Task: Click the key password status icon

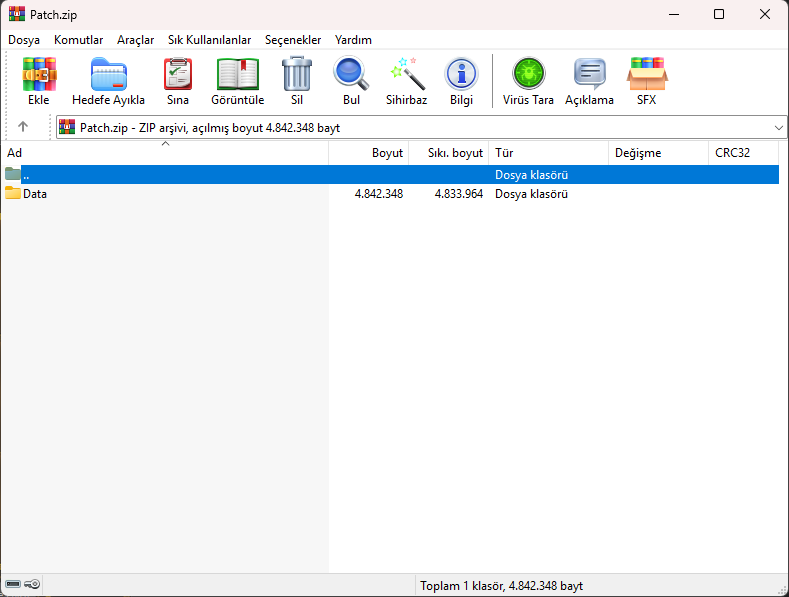Action: (32, 584)
